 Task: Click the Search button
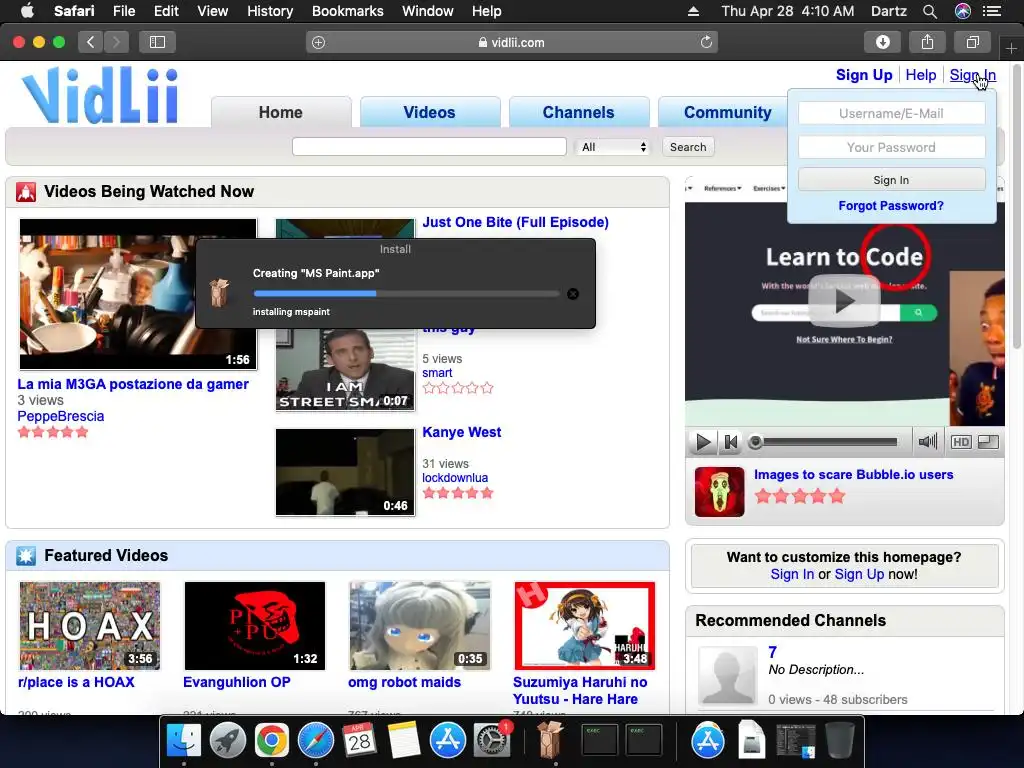(x=688, y=147)
